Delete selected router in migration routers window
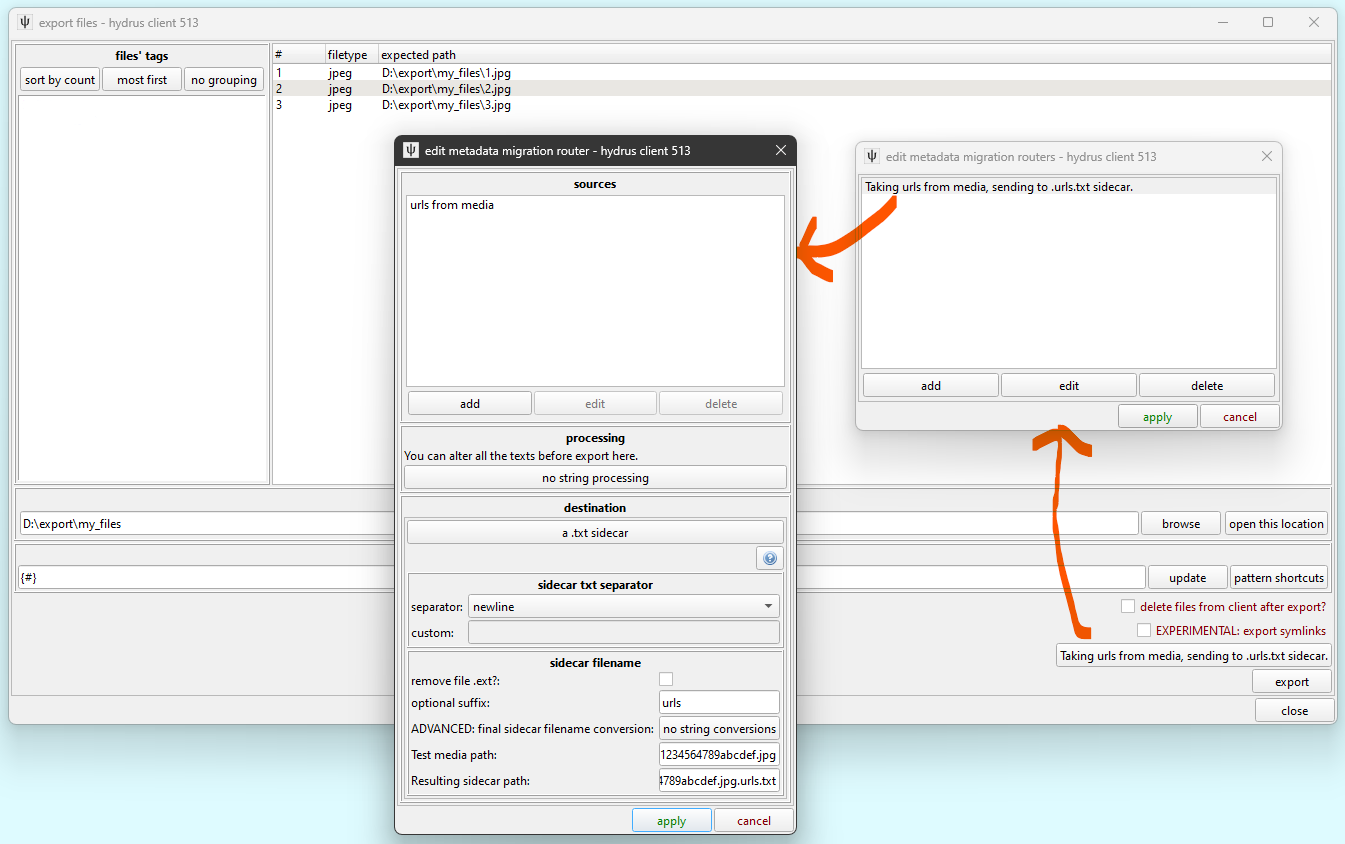This screenshot has height=844, width=1345. (x=1207, y=385)
